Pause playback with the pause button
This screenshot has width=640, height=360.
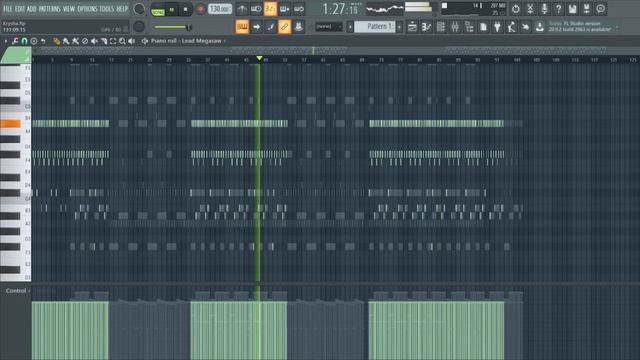[x=172, y=9]
